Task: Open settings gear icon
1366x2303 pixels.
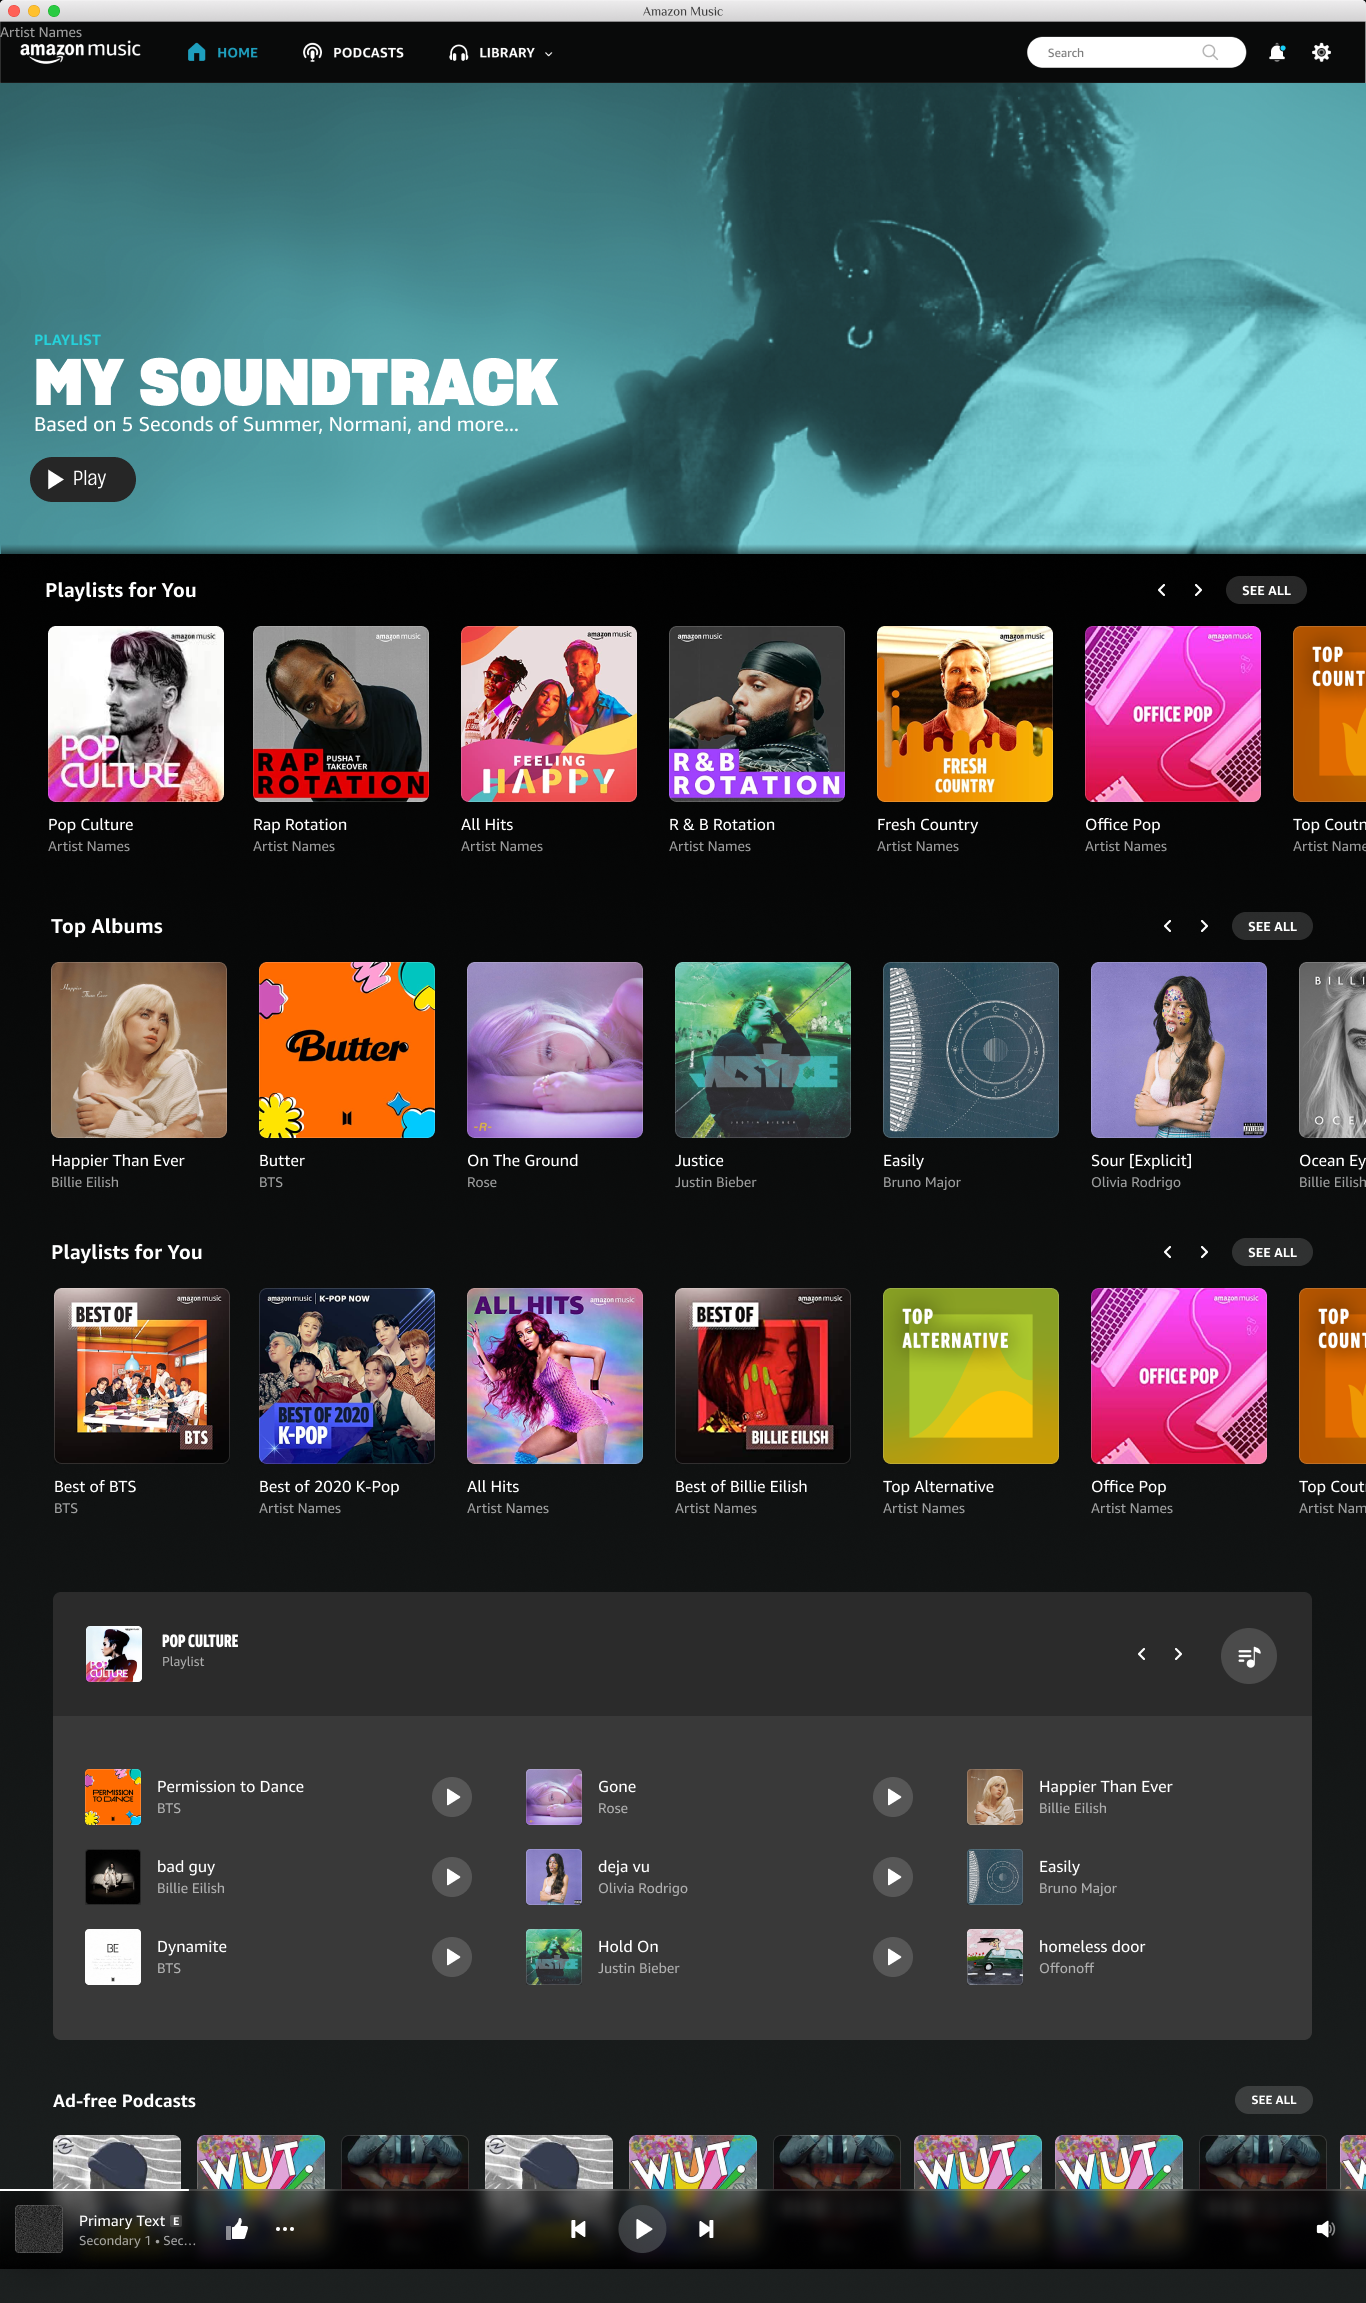Action: pyautogui.click(x=1321, y=53)
